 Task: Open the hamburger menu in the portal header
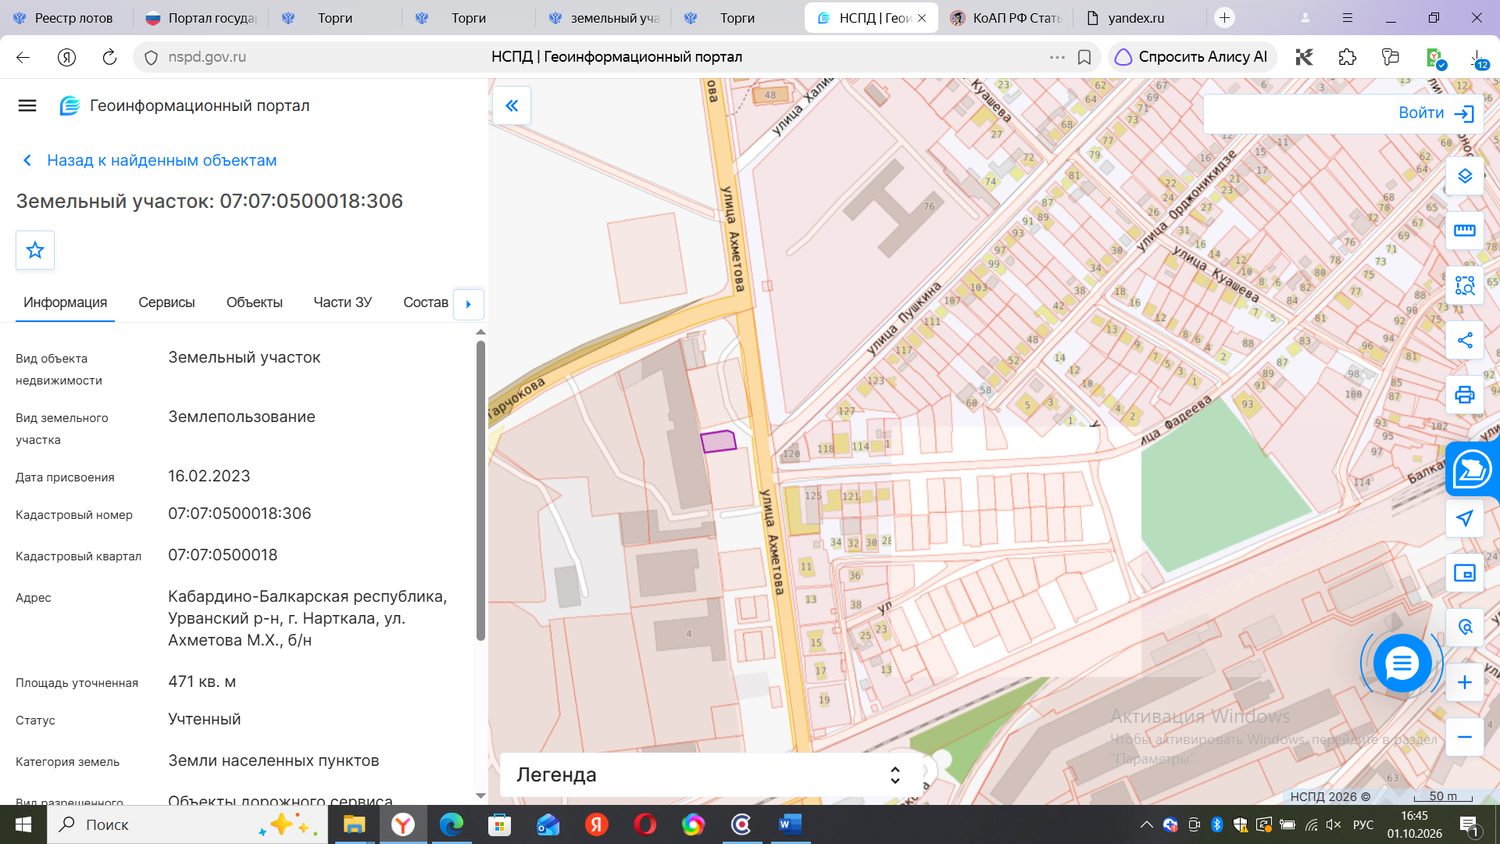pyautogui.click(x=27, y=105)
